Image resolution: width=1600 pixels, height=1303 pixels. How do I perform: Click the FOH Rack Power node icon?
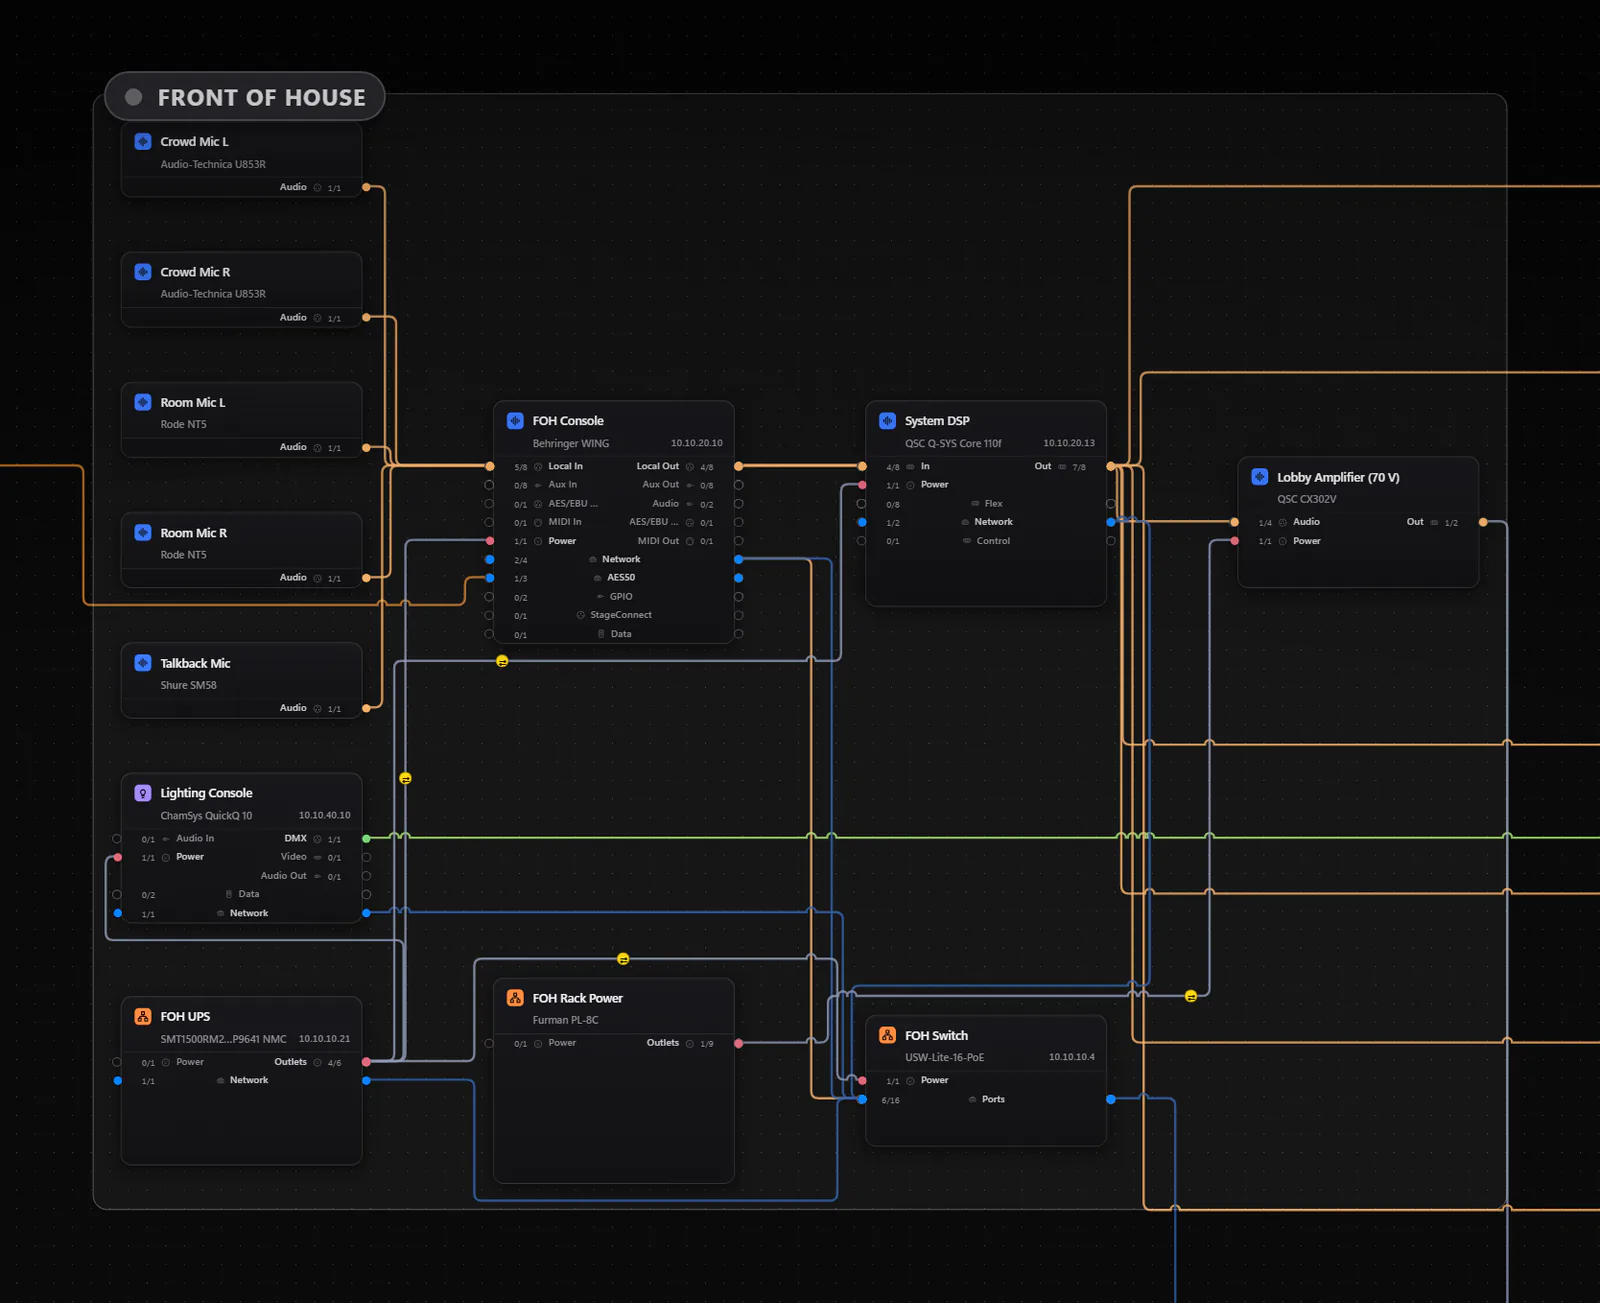[x=515, y=998]
